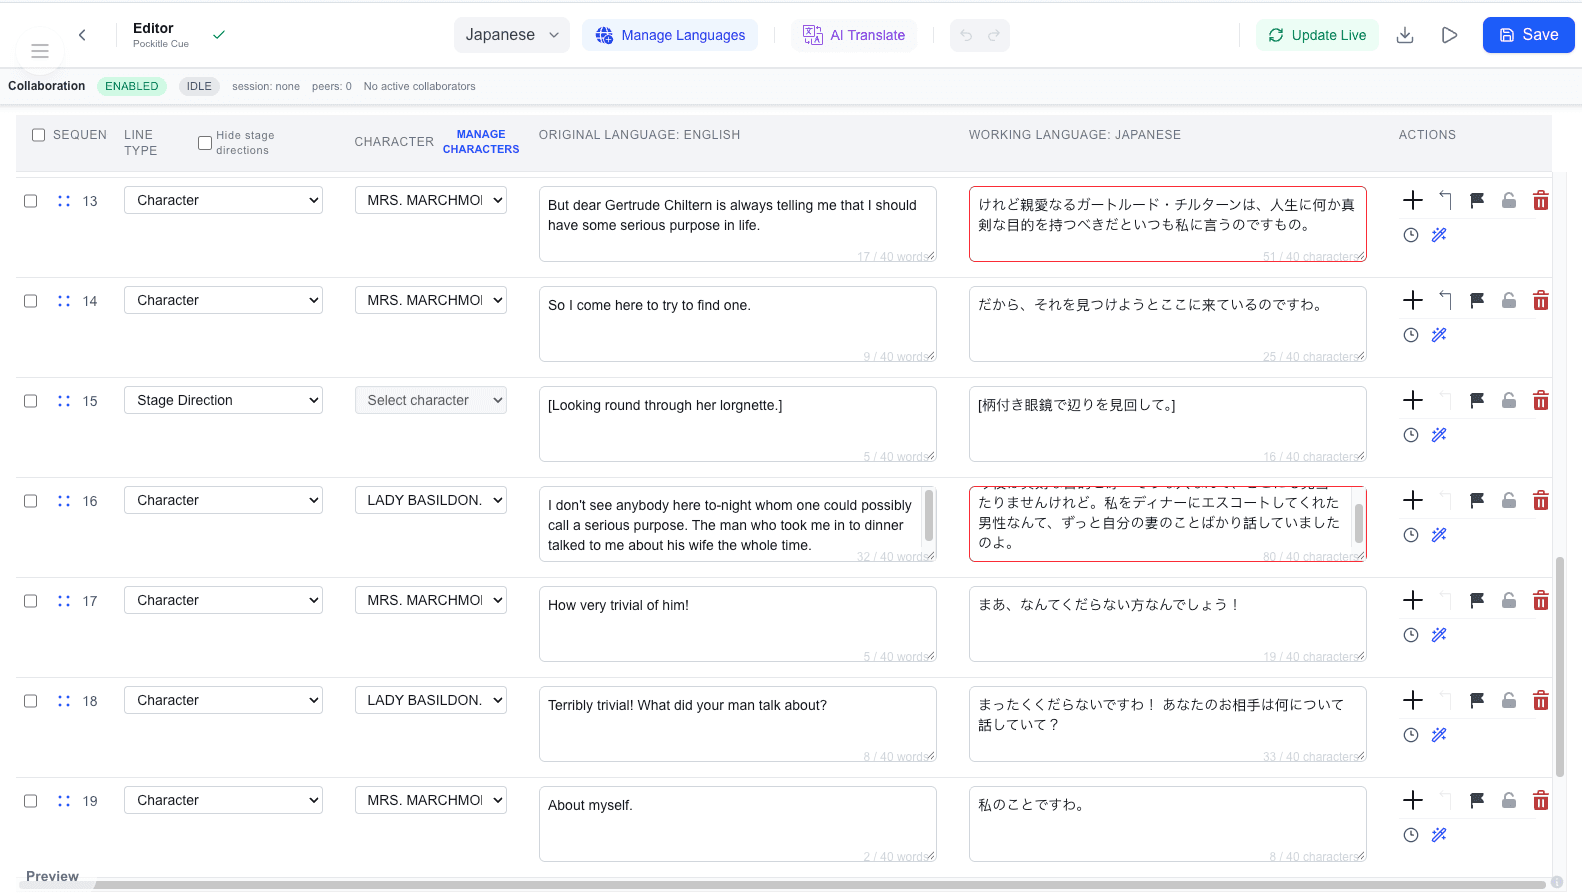Check the checkbox for row 15

coord(30,401)
